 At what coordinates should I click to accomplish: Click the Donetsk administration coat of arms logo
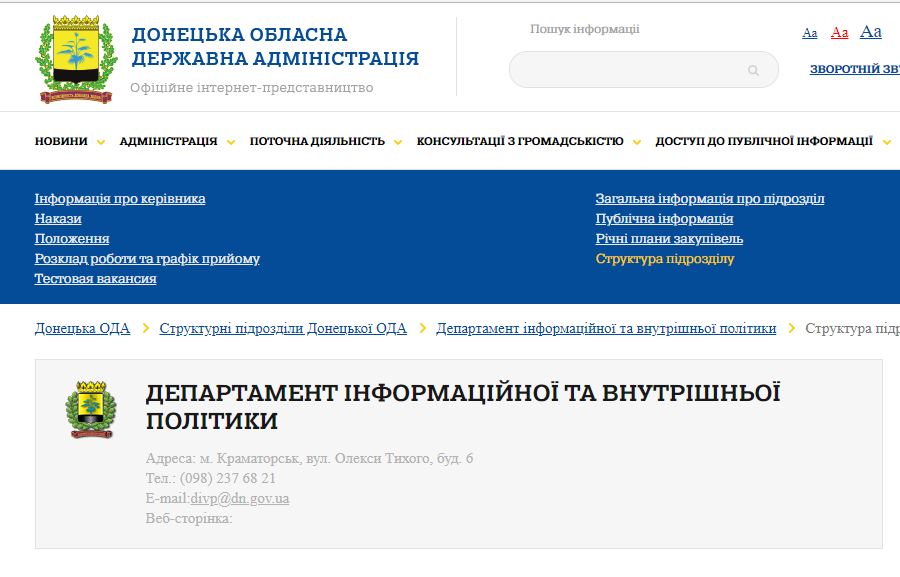click(77, 60)
